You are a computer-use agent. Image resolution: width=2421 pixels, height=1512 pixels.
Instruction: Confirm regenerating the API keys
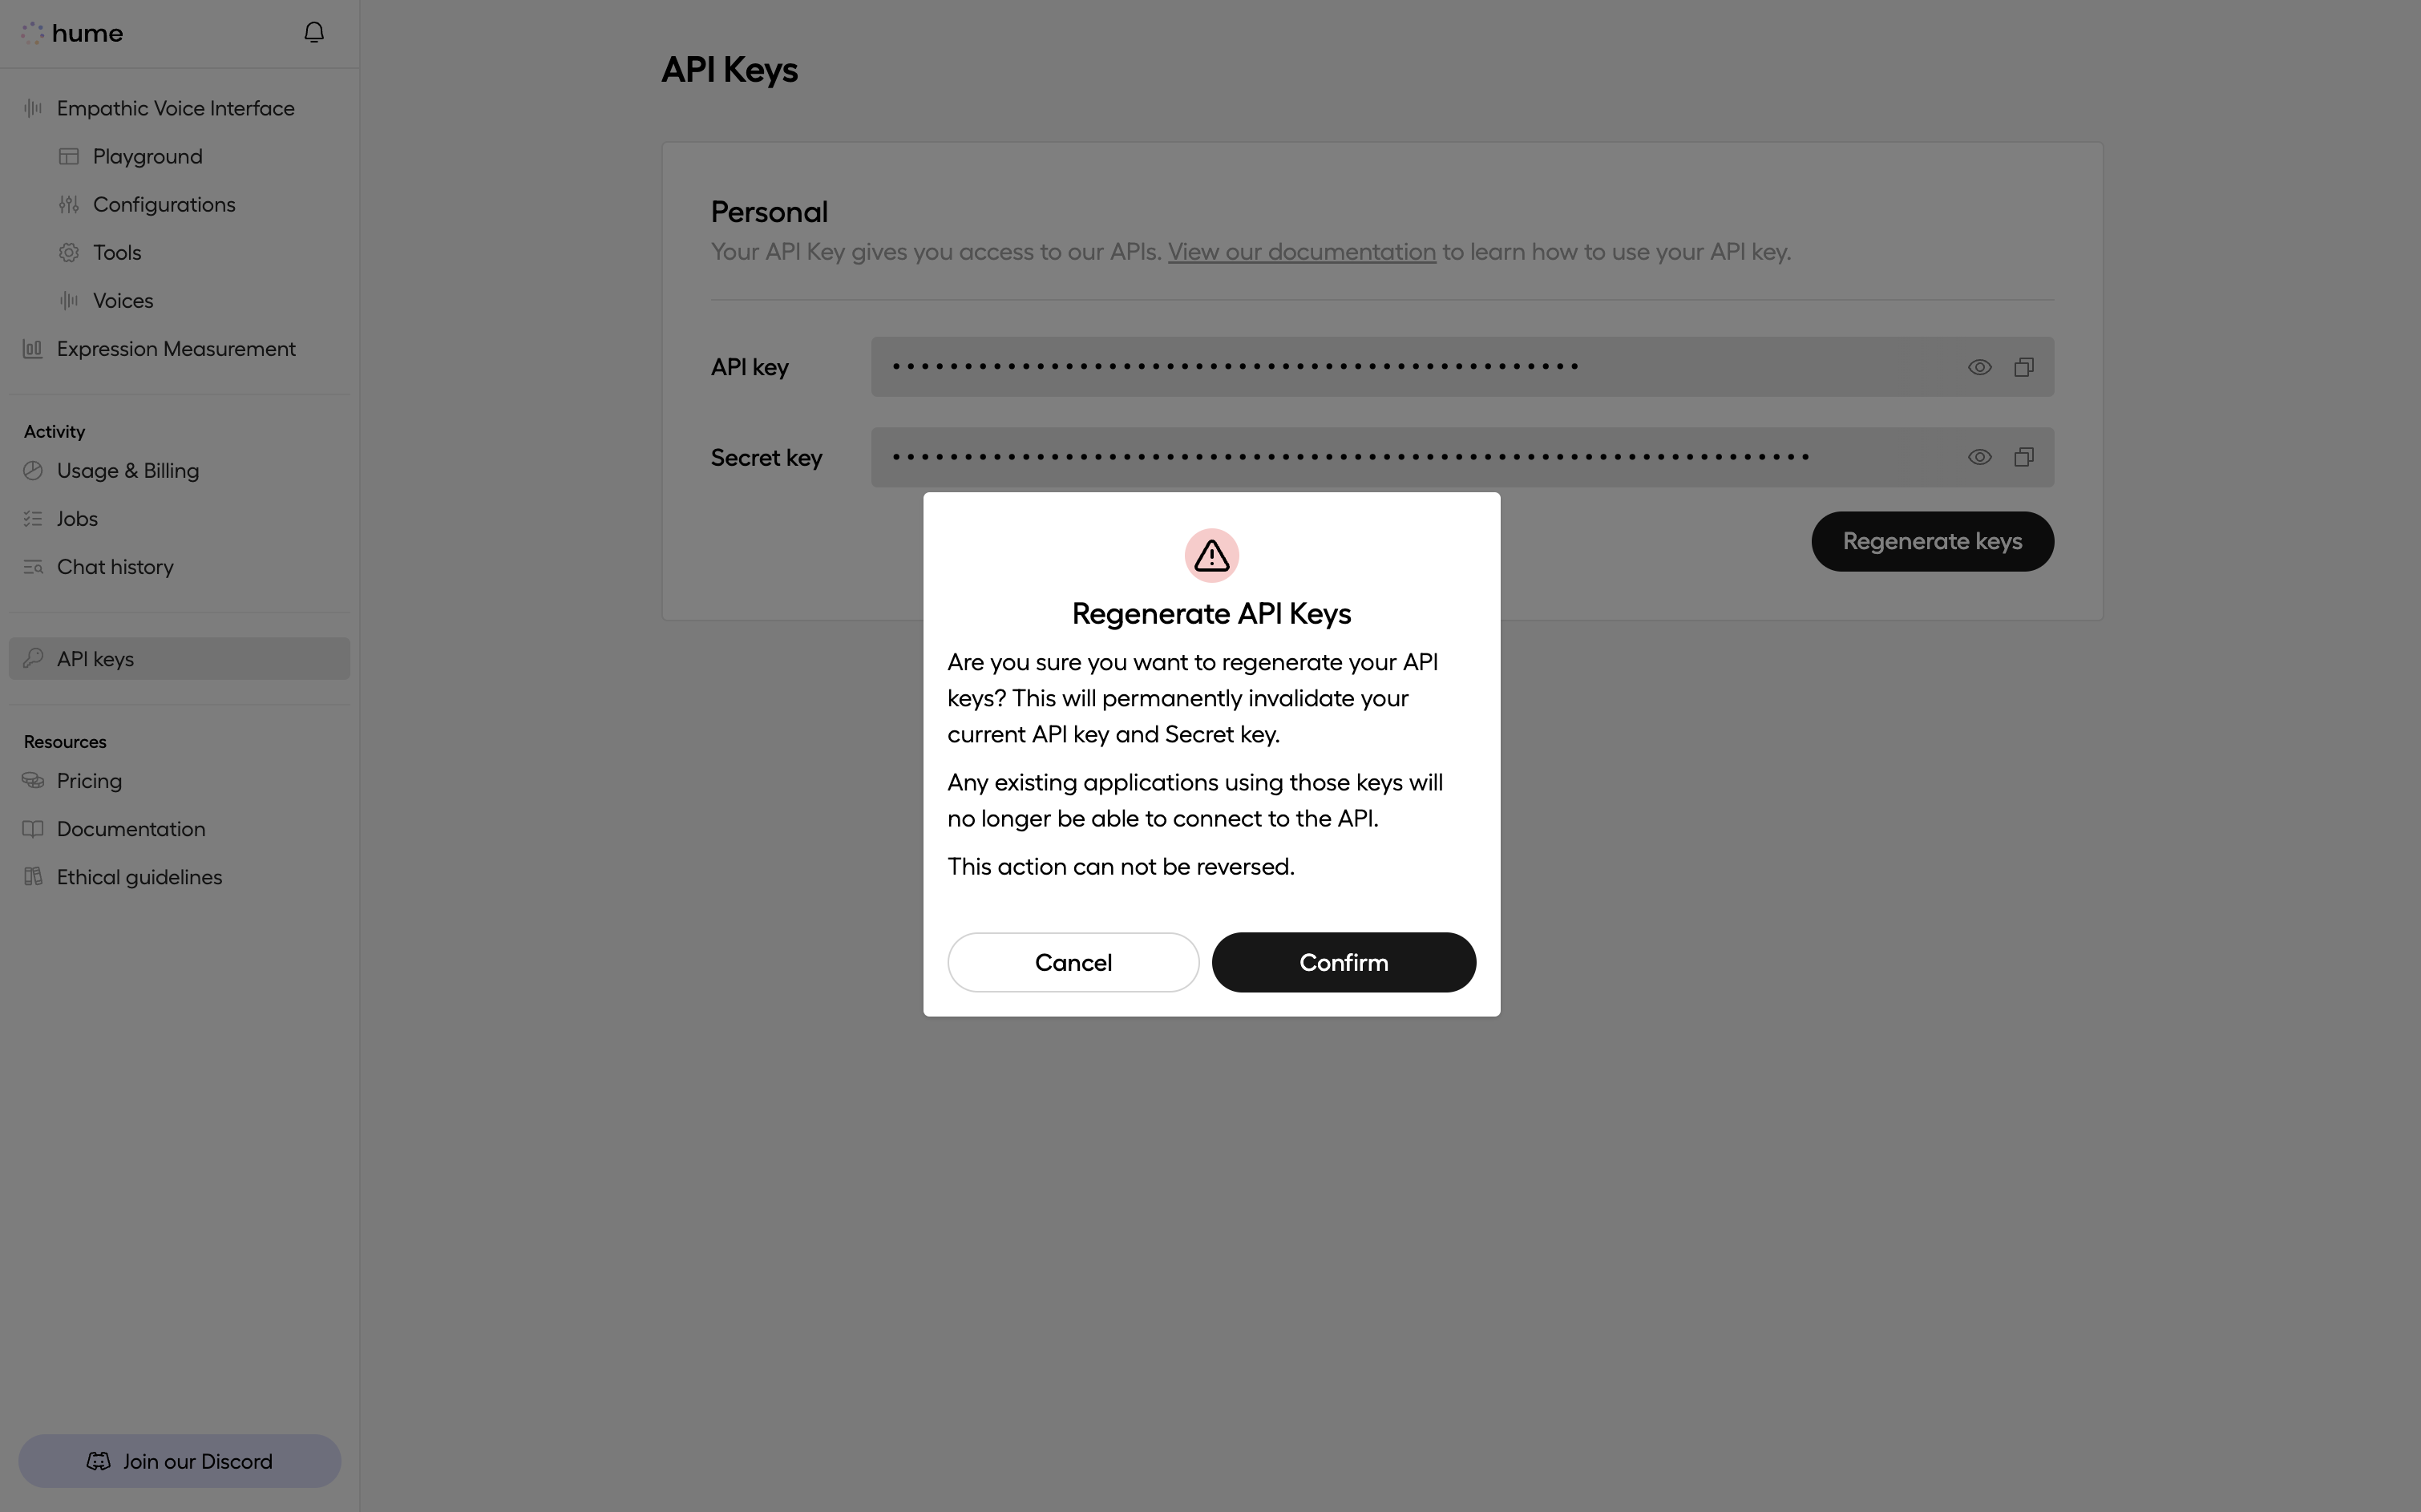coord(1343,961)
